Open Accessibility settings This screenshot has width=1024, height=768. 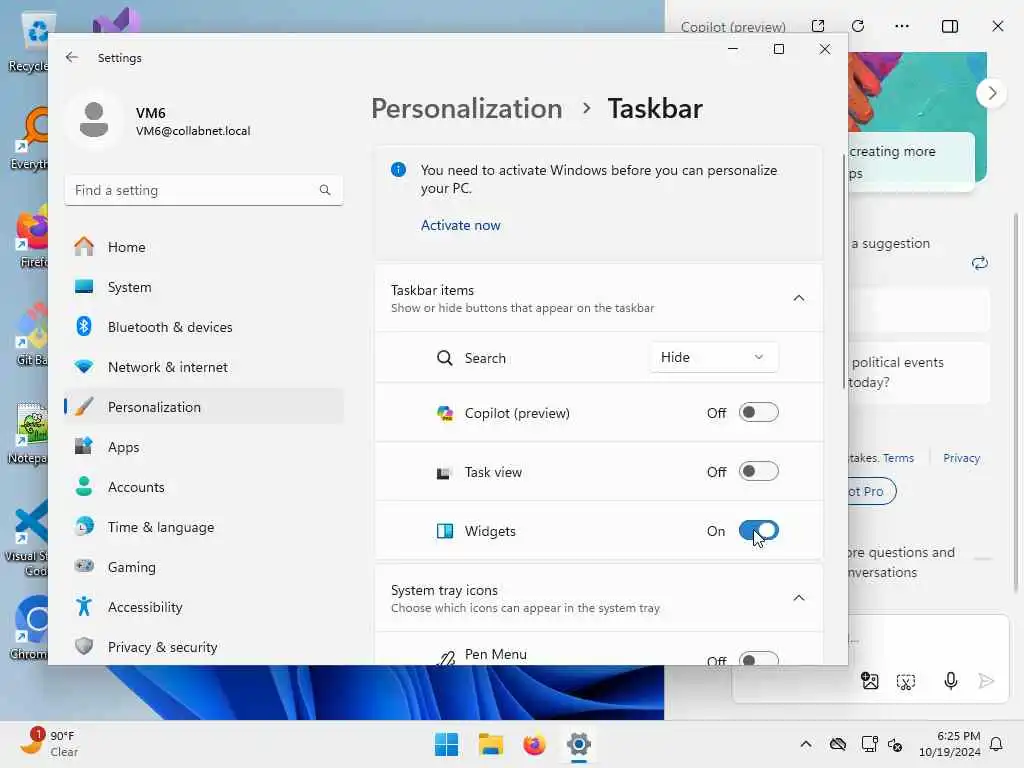coord(204,607)
